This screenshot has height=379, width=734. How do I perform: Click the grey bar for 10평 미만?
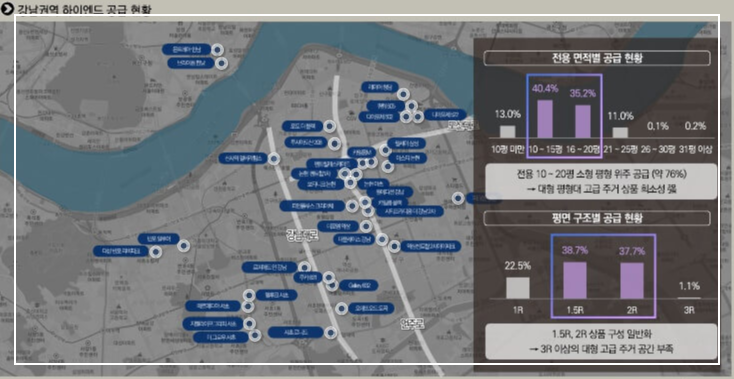507,131
